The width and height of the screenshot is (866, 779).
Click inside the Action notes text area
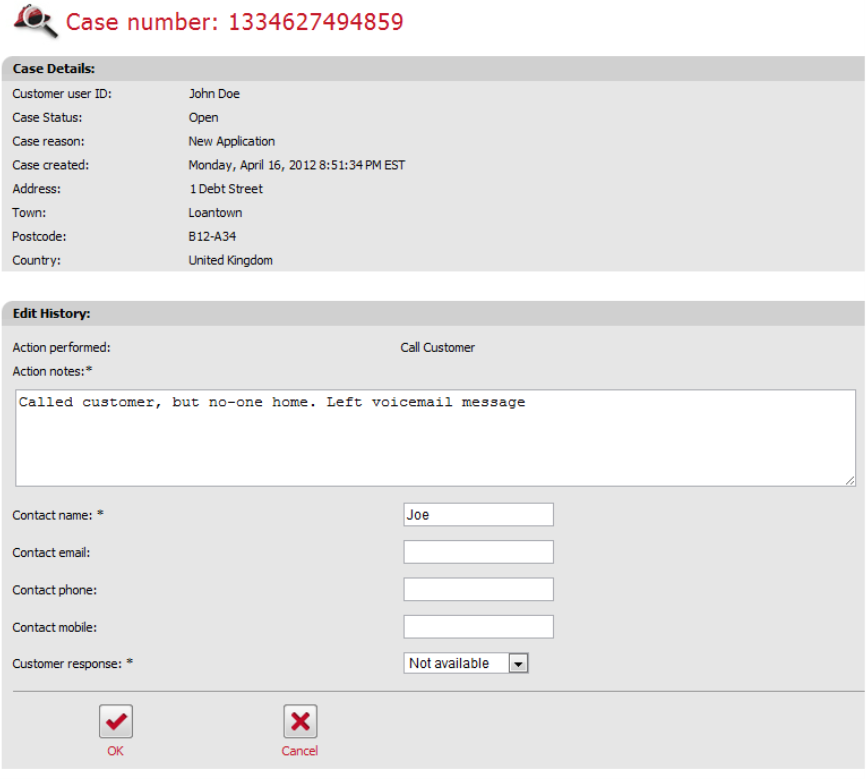435,438
